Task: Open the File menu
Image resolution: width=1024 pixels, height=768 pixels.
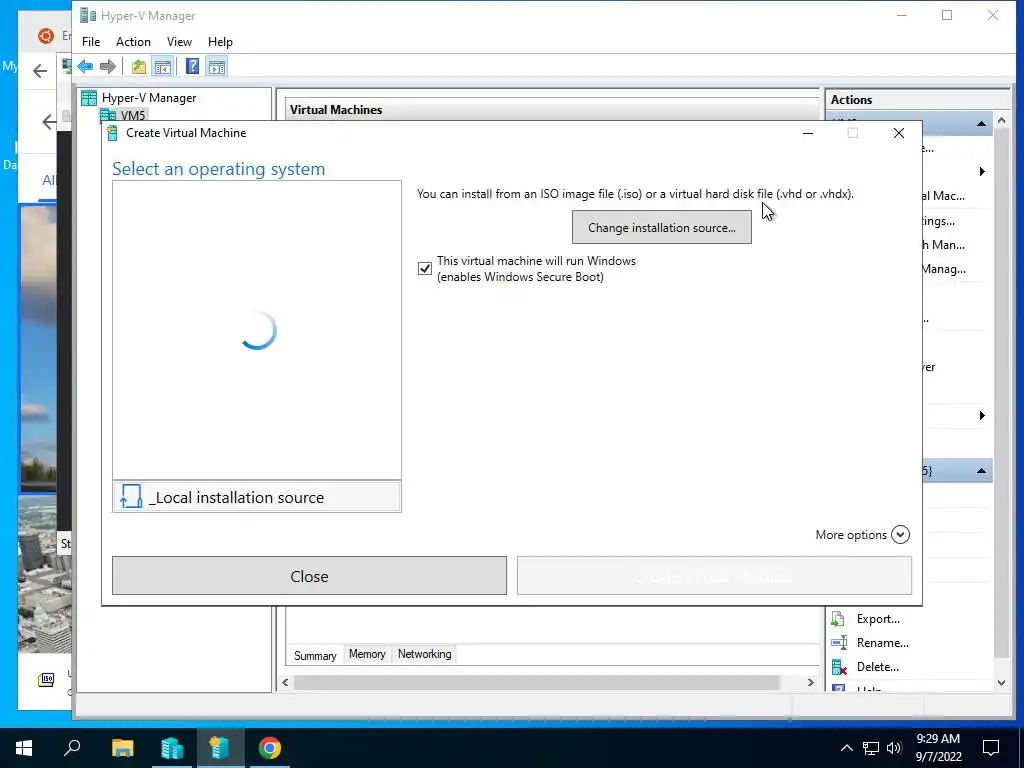Action: (91, 42)
